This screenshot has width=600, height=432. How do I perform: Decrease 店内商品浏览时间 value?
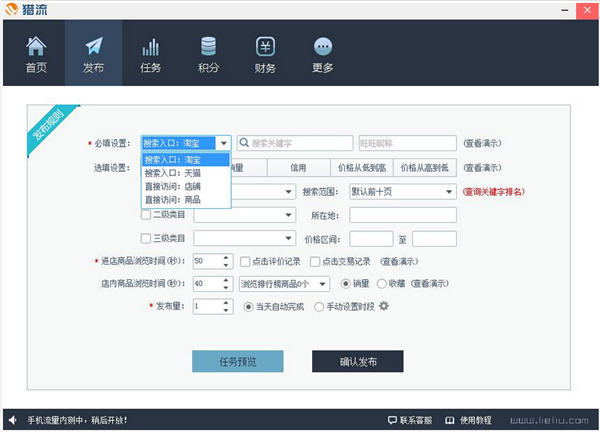(x=226, y=287)
